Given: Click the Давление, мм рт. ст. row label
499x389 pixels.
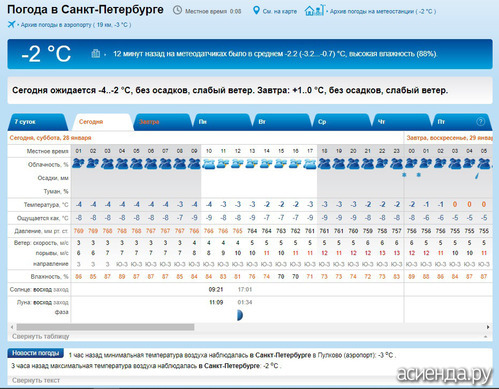Looking at the screenshot, I should 41,231.
